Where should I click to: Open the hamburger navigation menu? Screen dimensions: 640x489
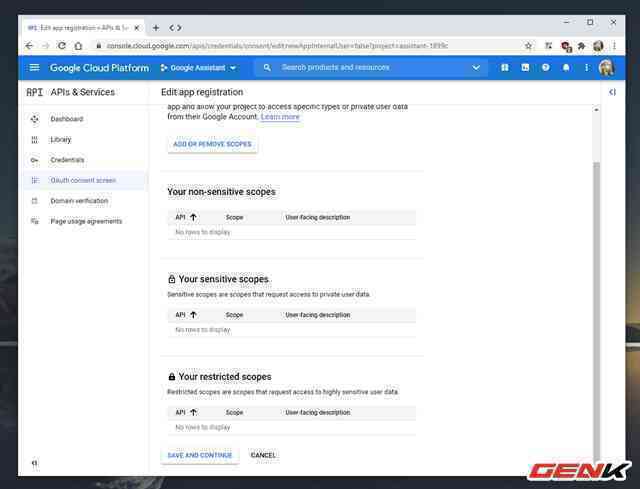[35, 67]
